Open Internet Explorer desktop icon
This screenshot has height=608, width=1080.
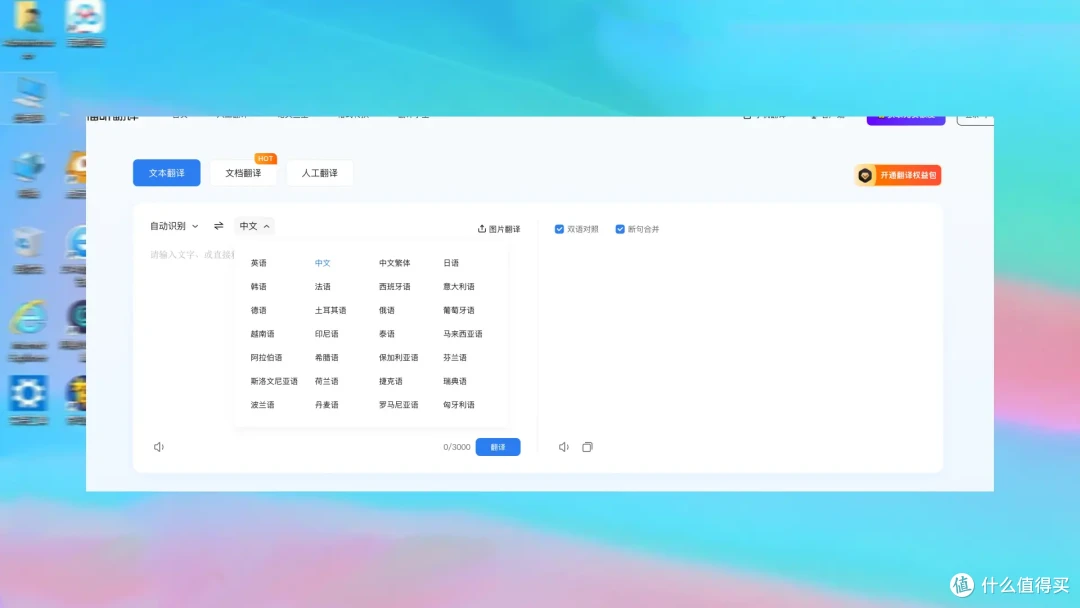pyautogui.click(x=28, y=319)
